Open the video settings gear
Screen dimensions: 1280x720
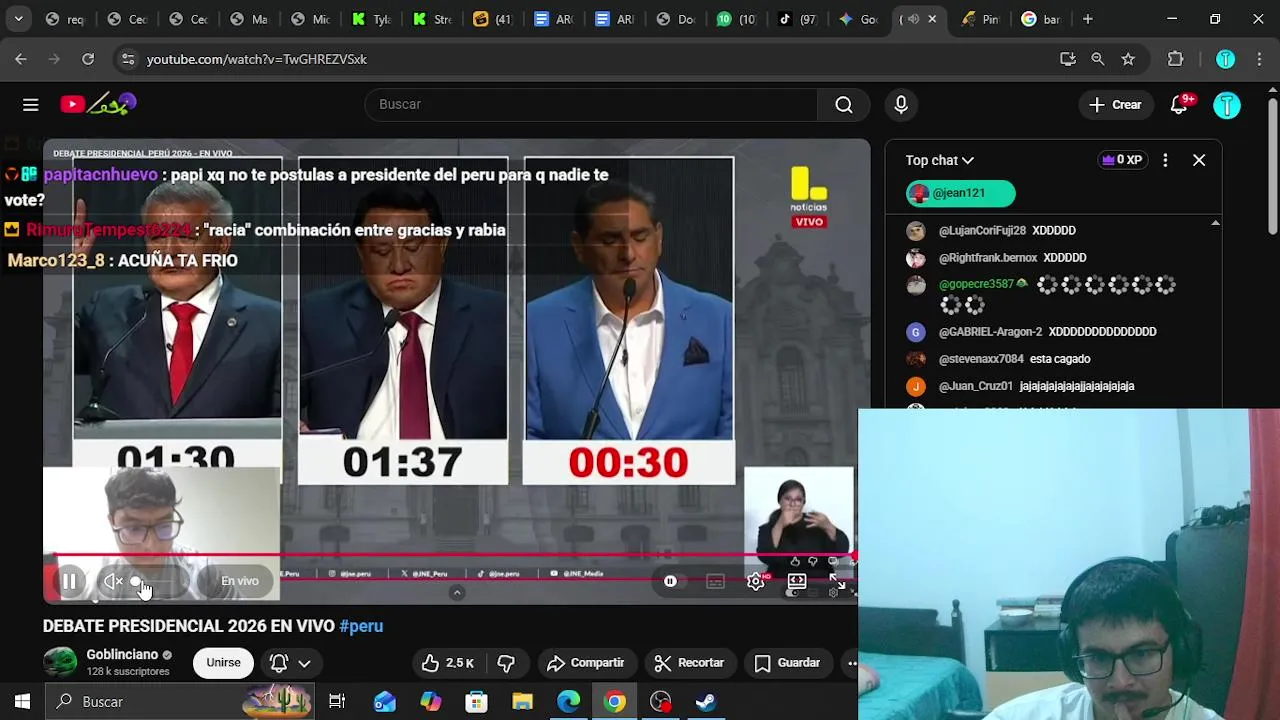pos(756,581)
